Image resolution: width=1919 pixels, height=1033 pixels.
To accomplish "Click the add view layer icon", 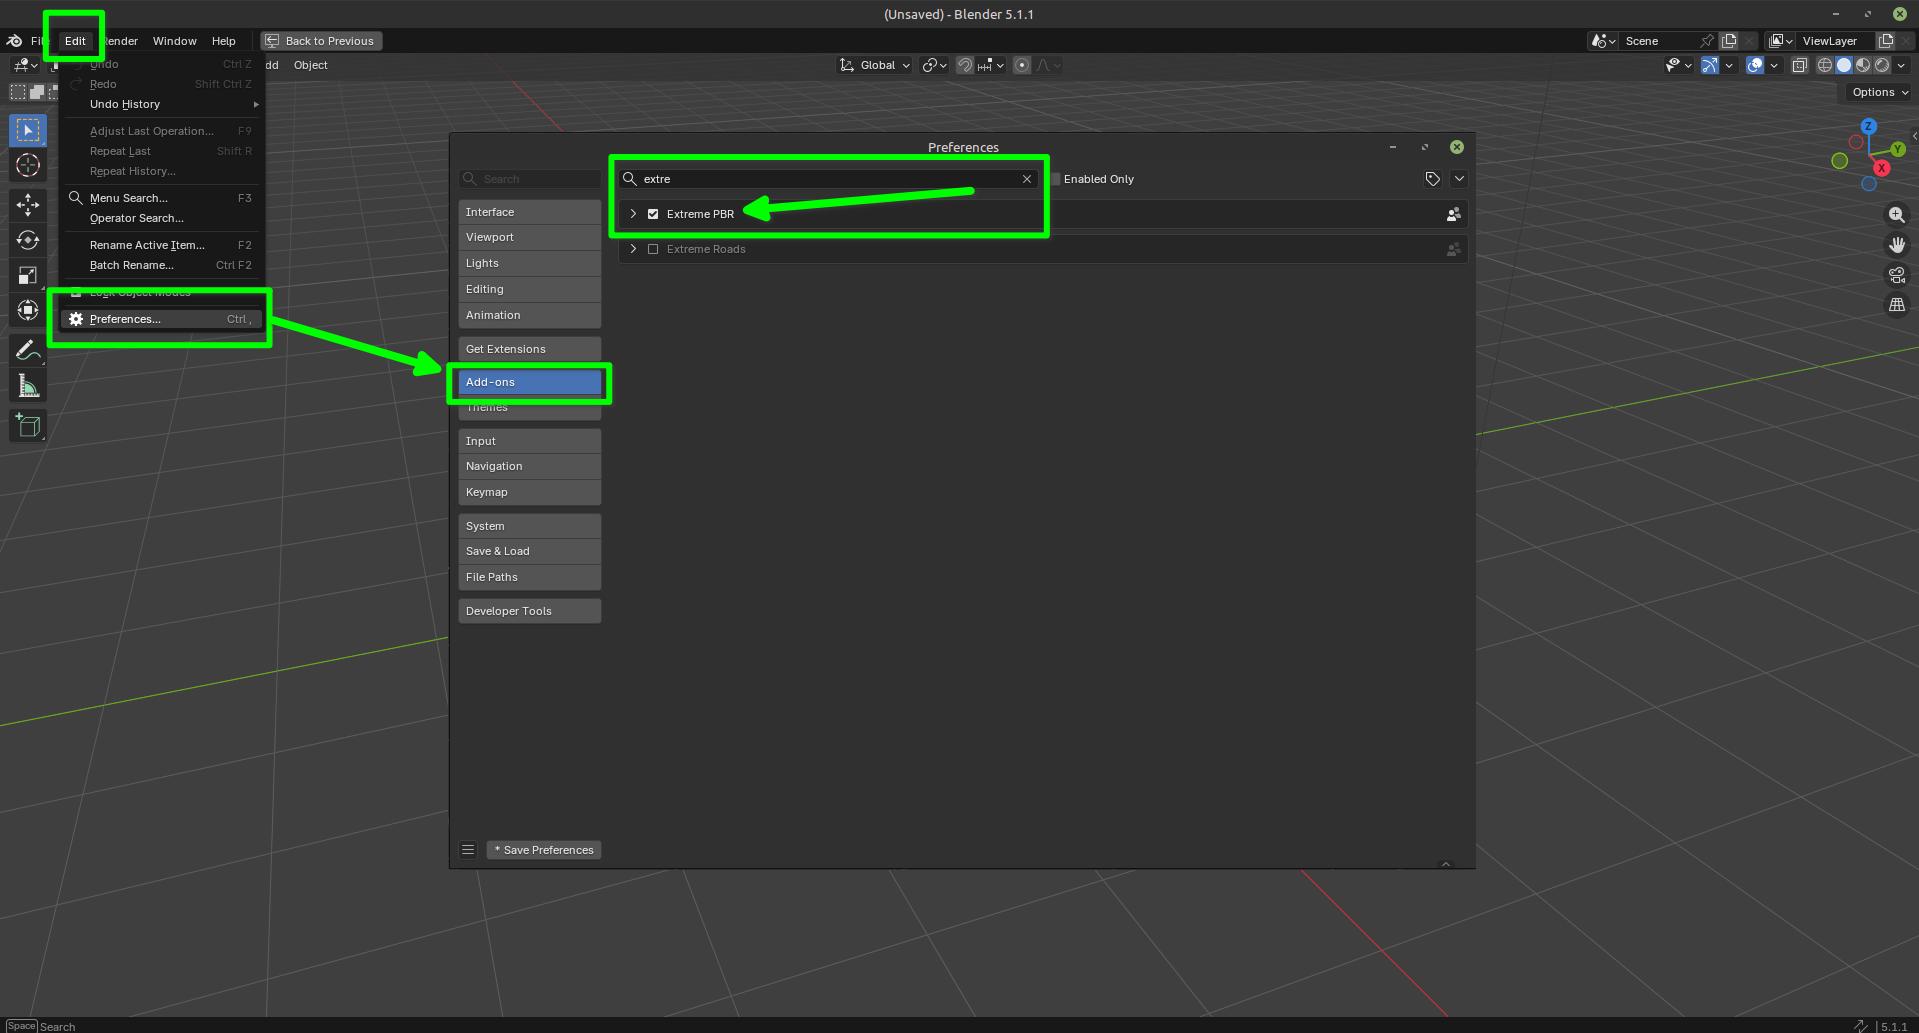I will (1886, 41).
